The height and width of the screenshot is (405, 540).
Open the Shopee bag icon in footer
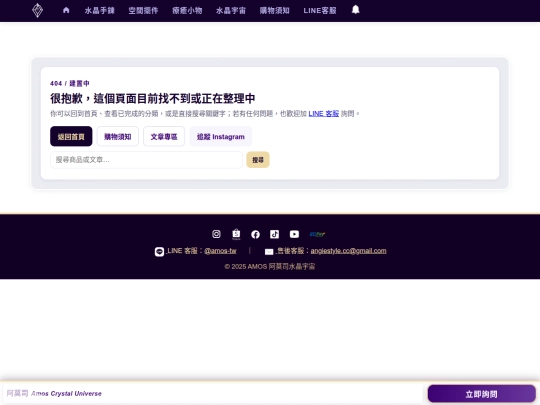pyautogui.click(x=236, y=234)
